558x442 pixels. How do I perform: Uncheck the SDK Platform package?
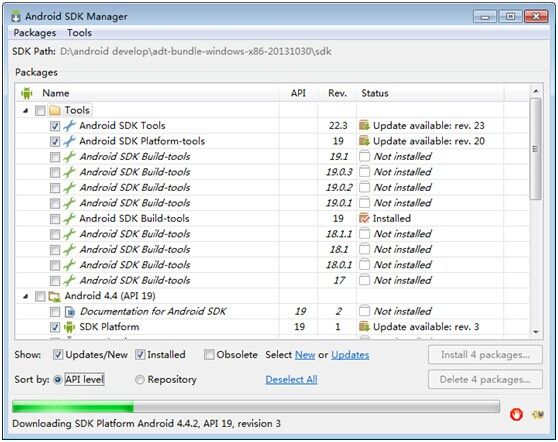(x=55, y=327)
